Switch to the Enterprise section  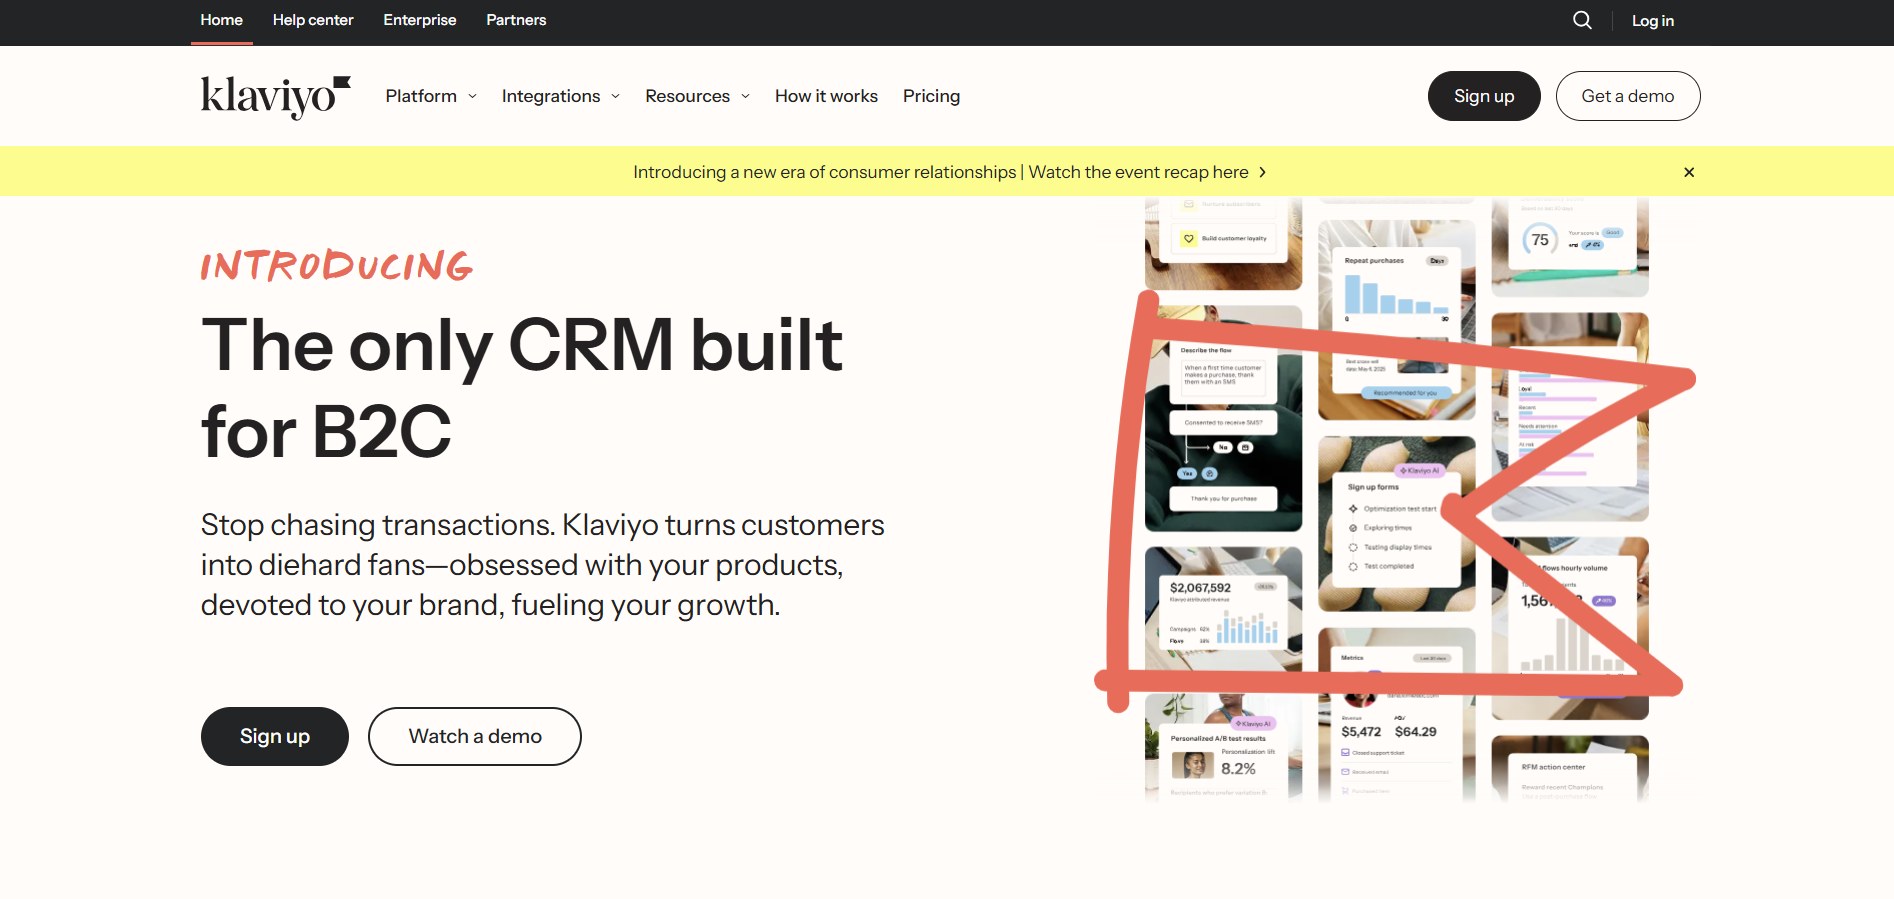tap(420, 20)
